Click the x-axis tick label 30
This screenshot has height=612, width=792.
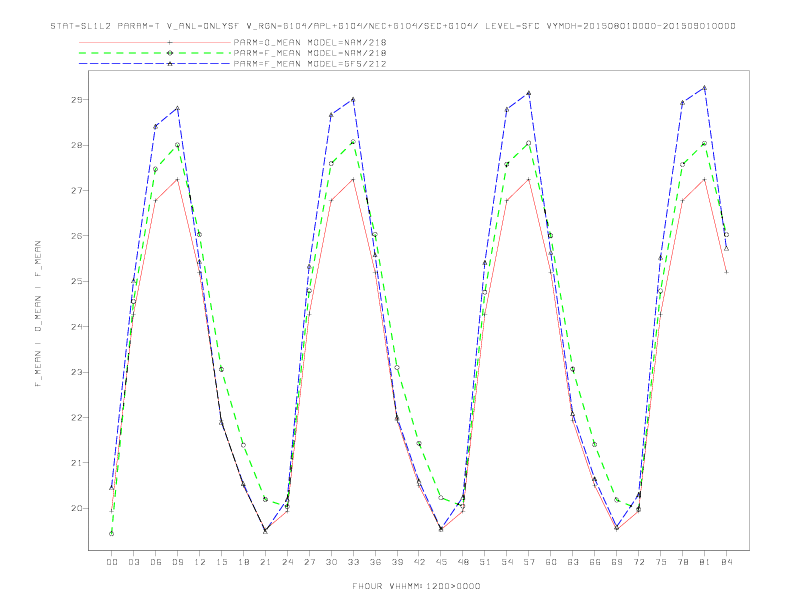(x=331, y=562)
